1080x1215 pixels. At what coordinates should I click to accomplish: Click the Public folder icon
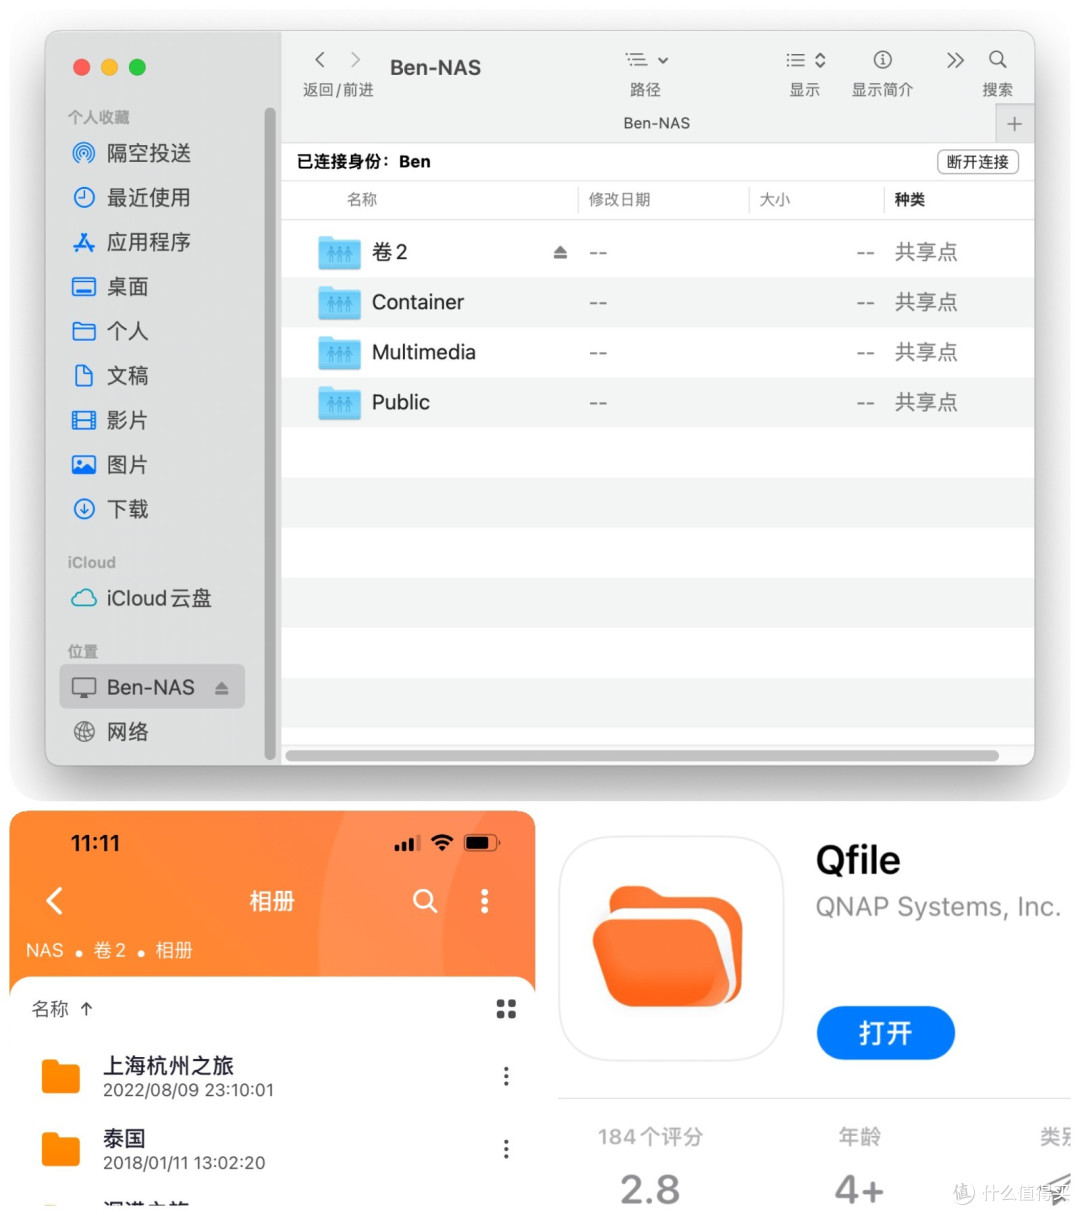(339, 403)
